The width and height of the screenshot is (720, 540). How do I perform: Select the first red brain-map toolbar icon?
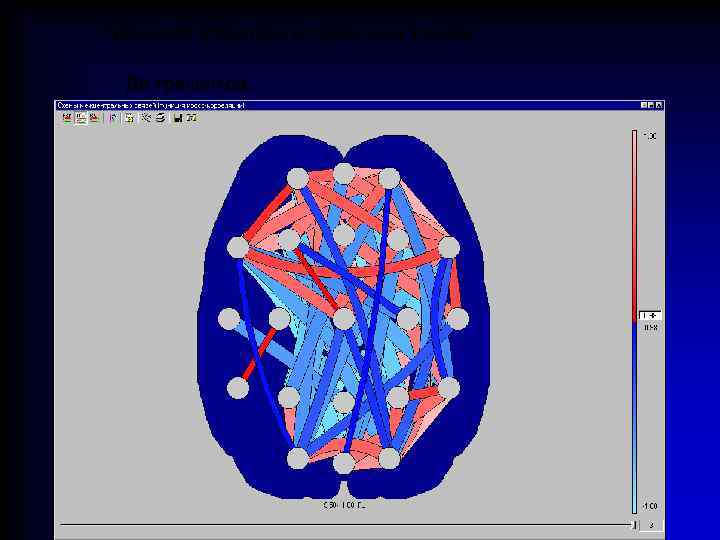67,118
